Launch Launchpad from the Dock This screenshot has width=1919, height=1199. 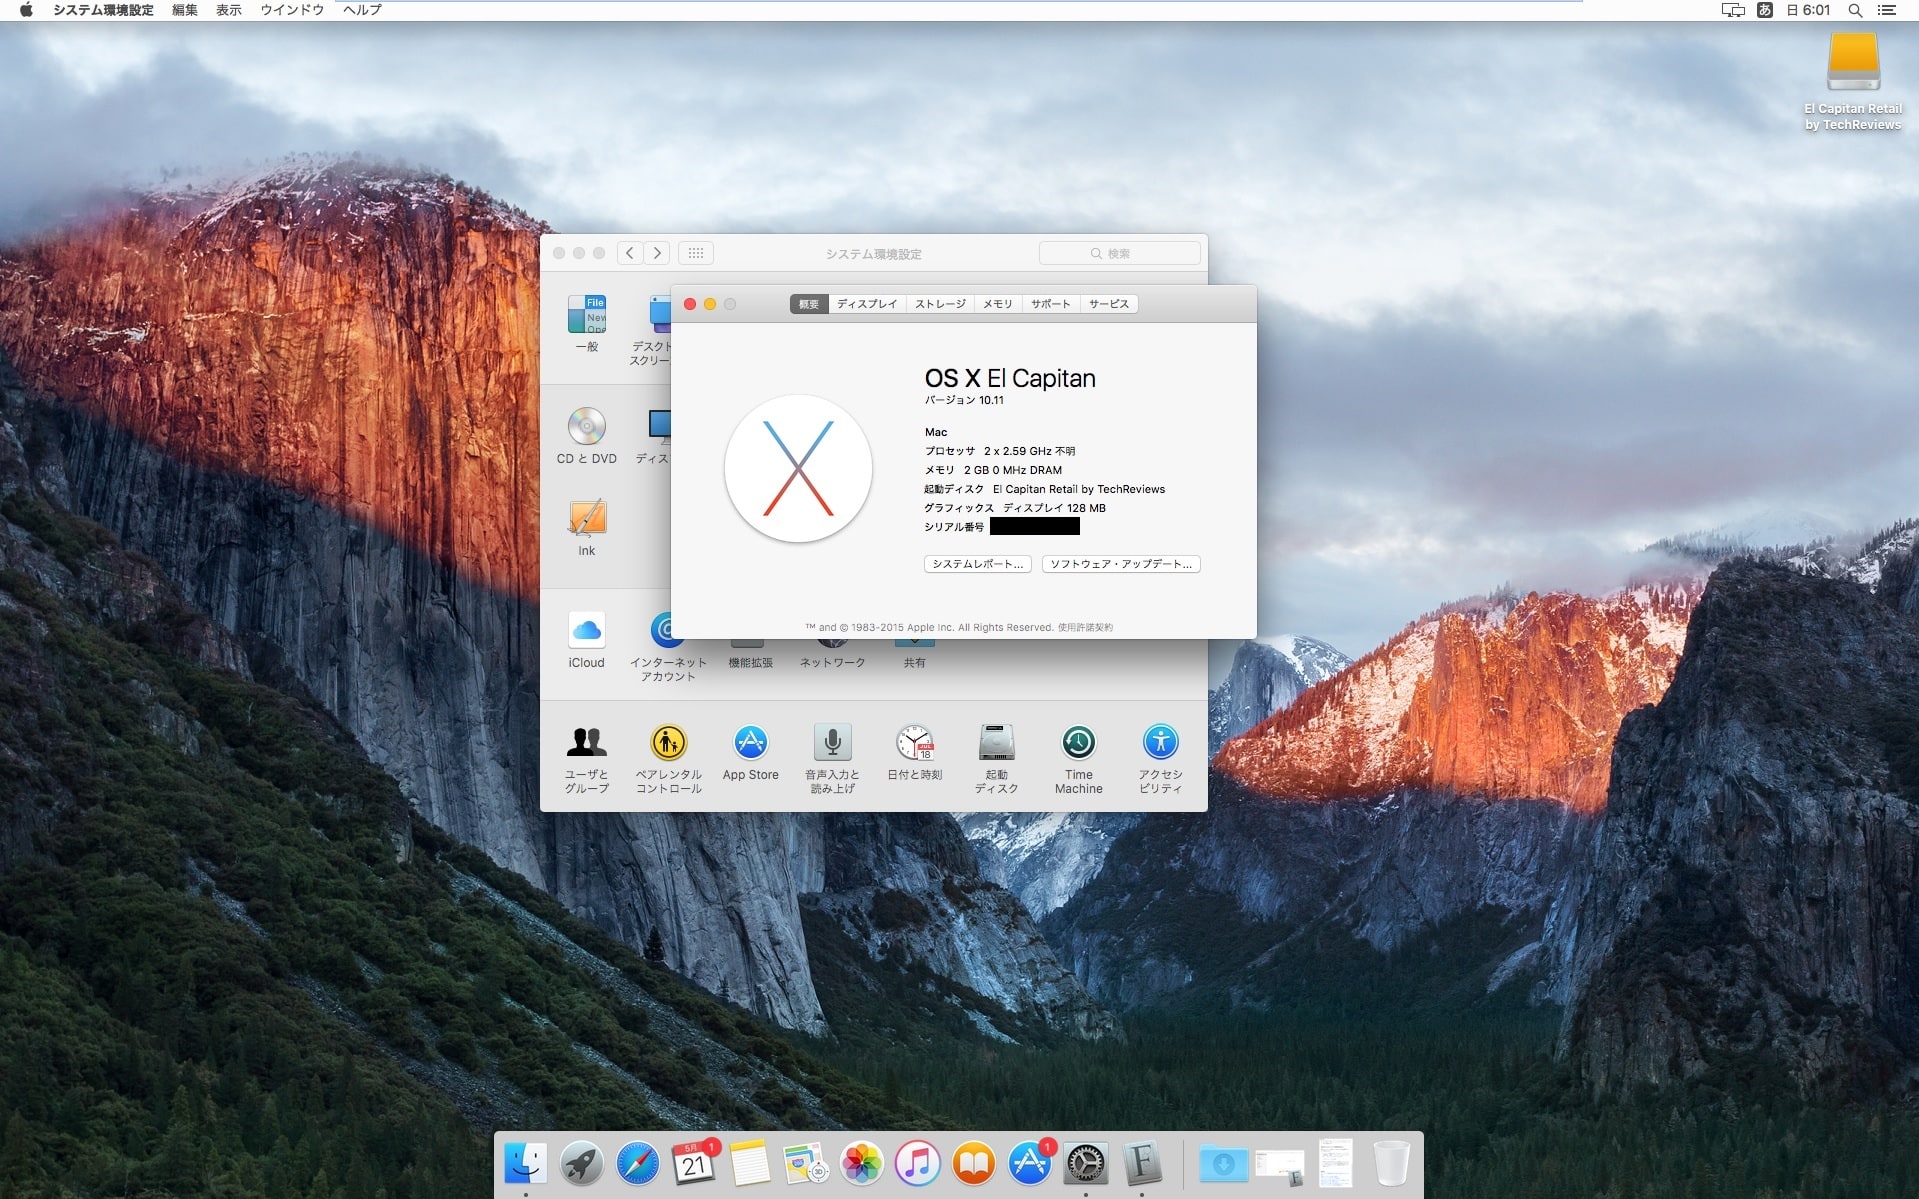tap(582, 1163)
